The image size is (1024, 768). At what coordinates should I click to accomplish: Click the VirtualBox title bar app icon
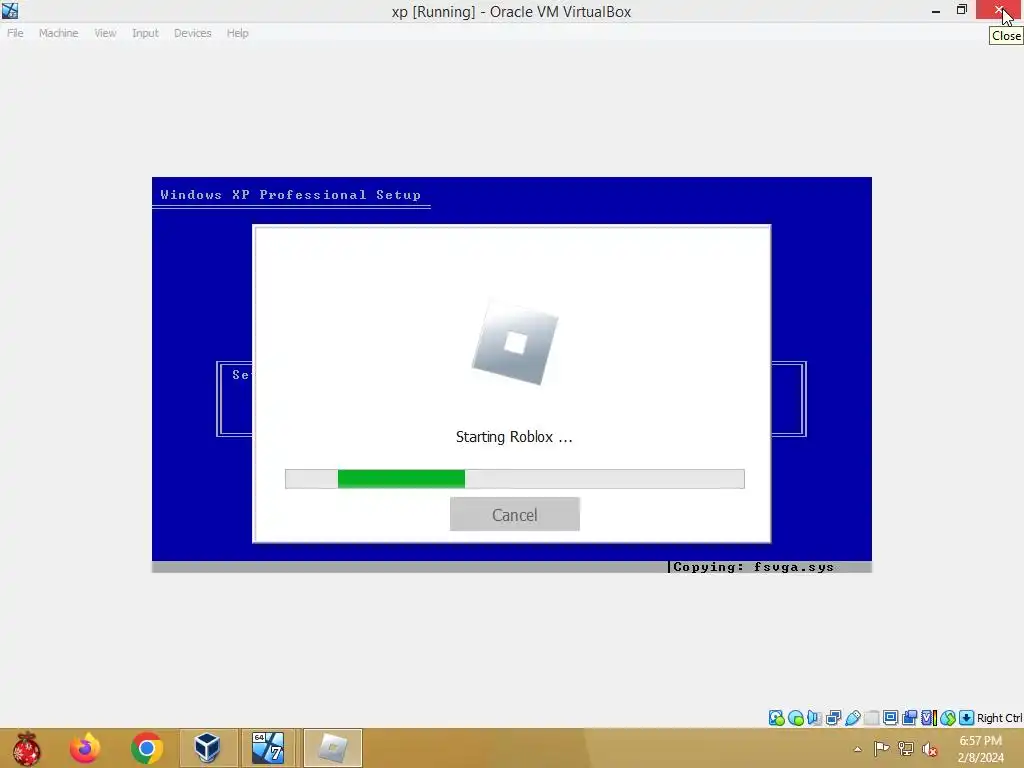pyautogui.click(x=10, y=10)
